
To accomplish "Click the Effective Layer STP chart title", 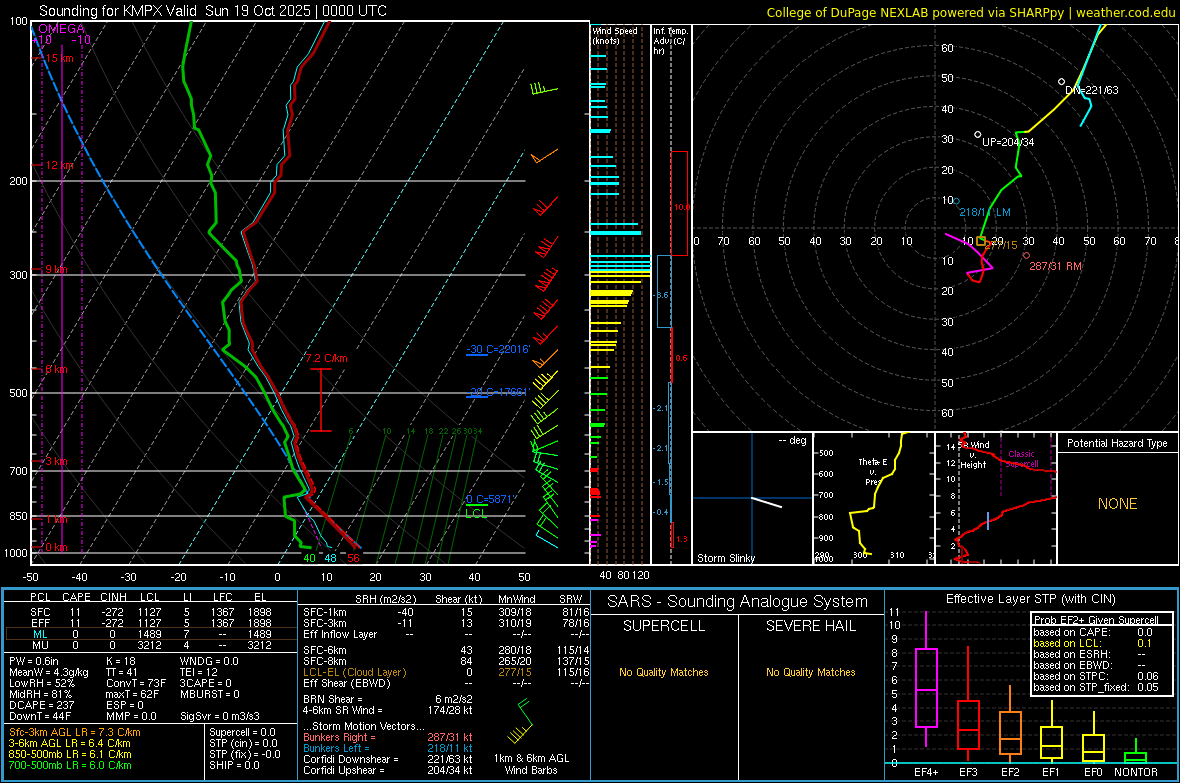I will (1030, 599).
